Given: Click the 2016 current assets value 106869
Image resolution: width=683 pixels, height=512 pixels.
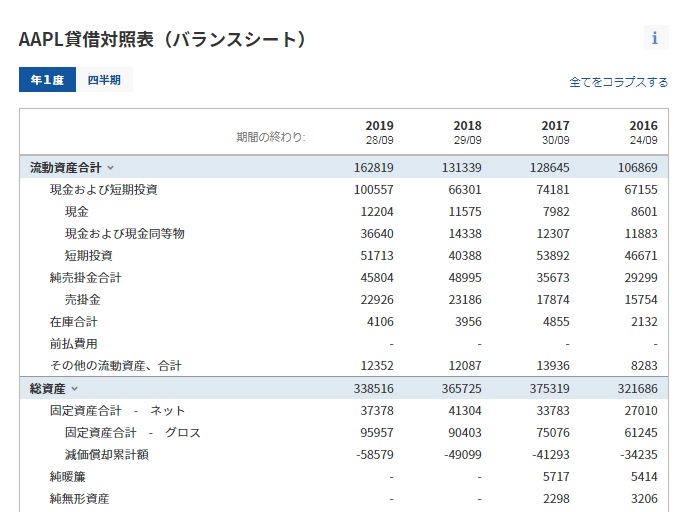Looking at the screenshot, I should tap(638, 168).
